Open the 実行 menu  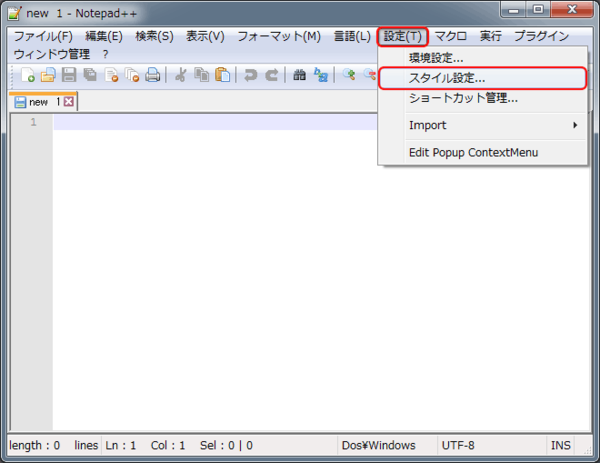491,36
